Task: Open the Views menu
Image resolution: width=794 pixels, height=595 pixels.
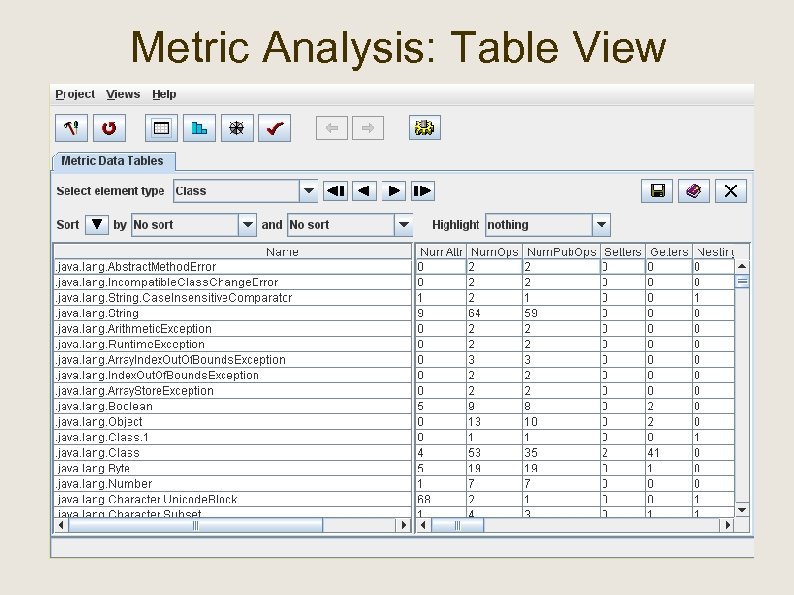Action: [123, 94]
